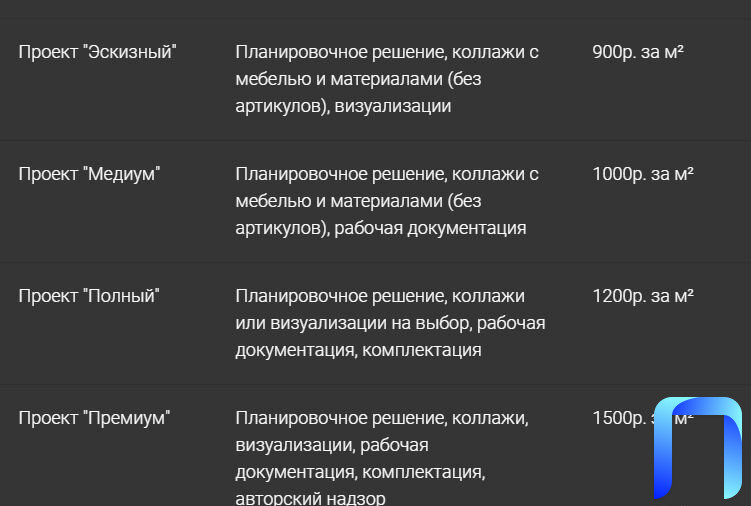The height and width of the screenshot is (506, 751).
Task: Click "рабочая документация" in Медиум description
Action: click(x=430, y=229)
